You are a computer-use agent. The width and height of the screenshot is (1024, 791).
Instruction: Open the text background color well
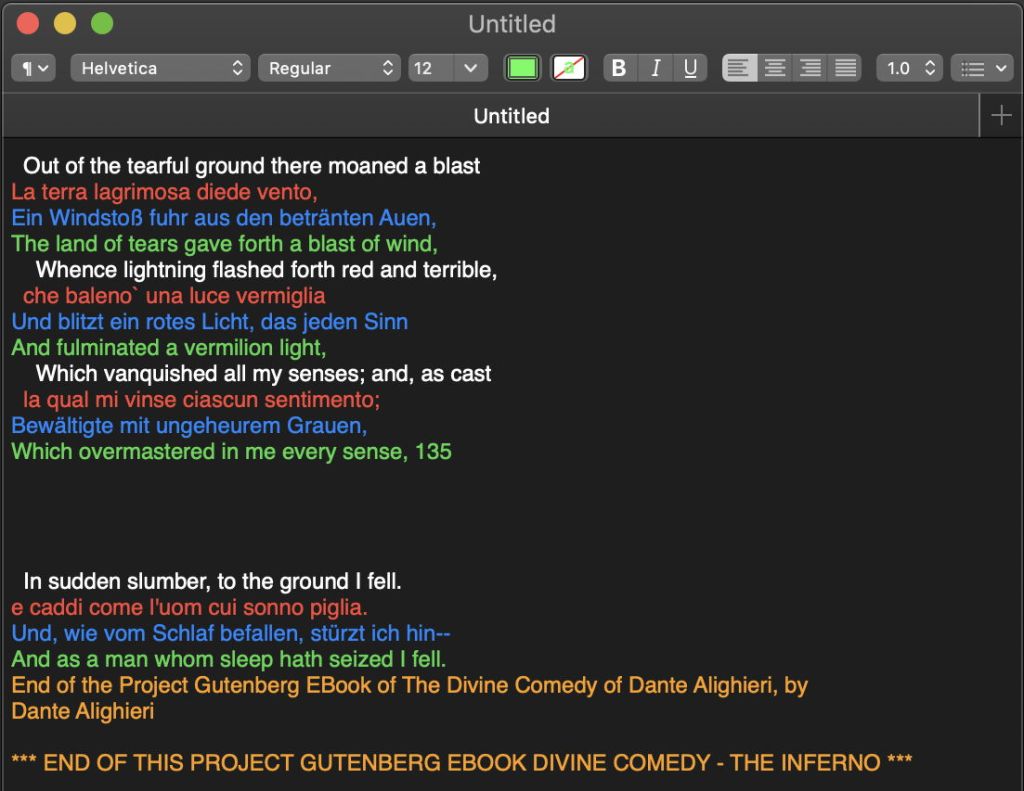pyautogui.click(x=570, y=68)
